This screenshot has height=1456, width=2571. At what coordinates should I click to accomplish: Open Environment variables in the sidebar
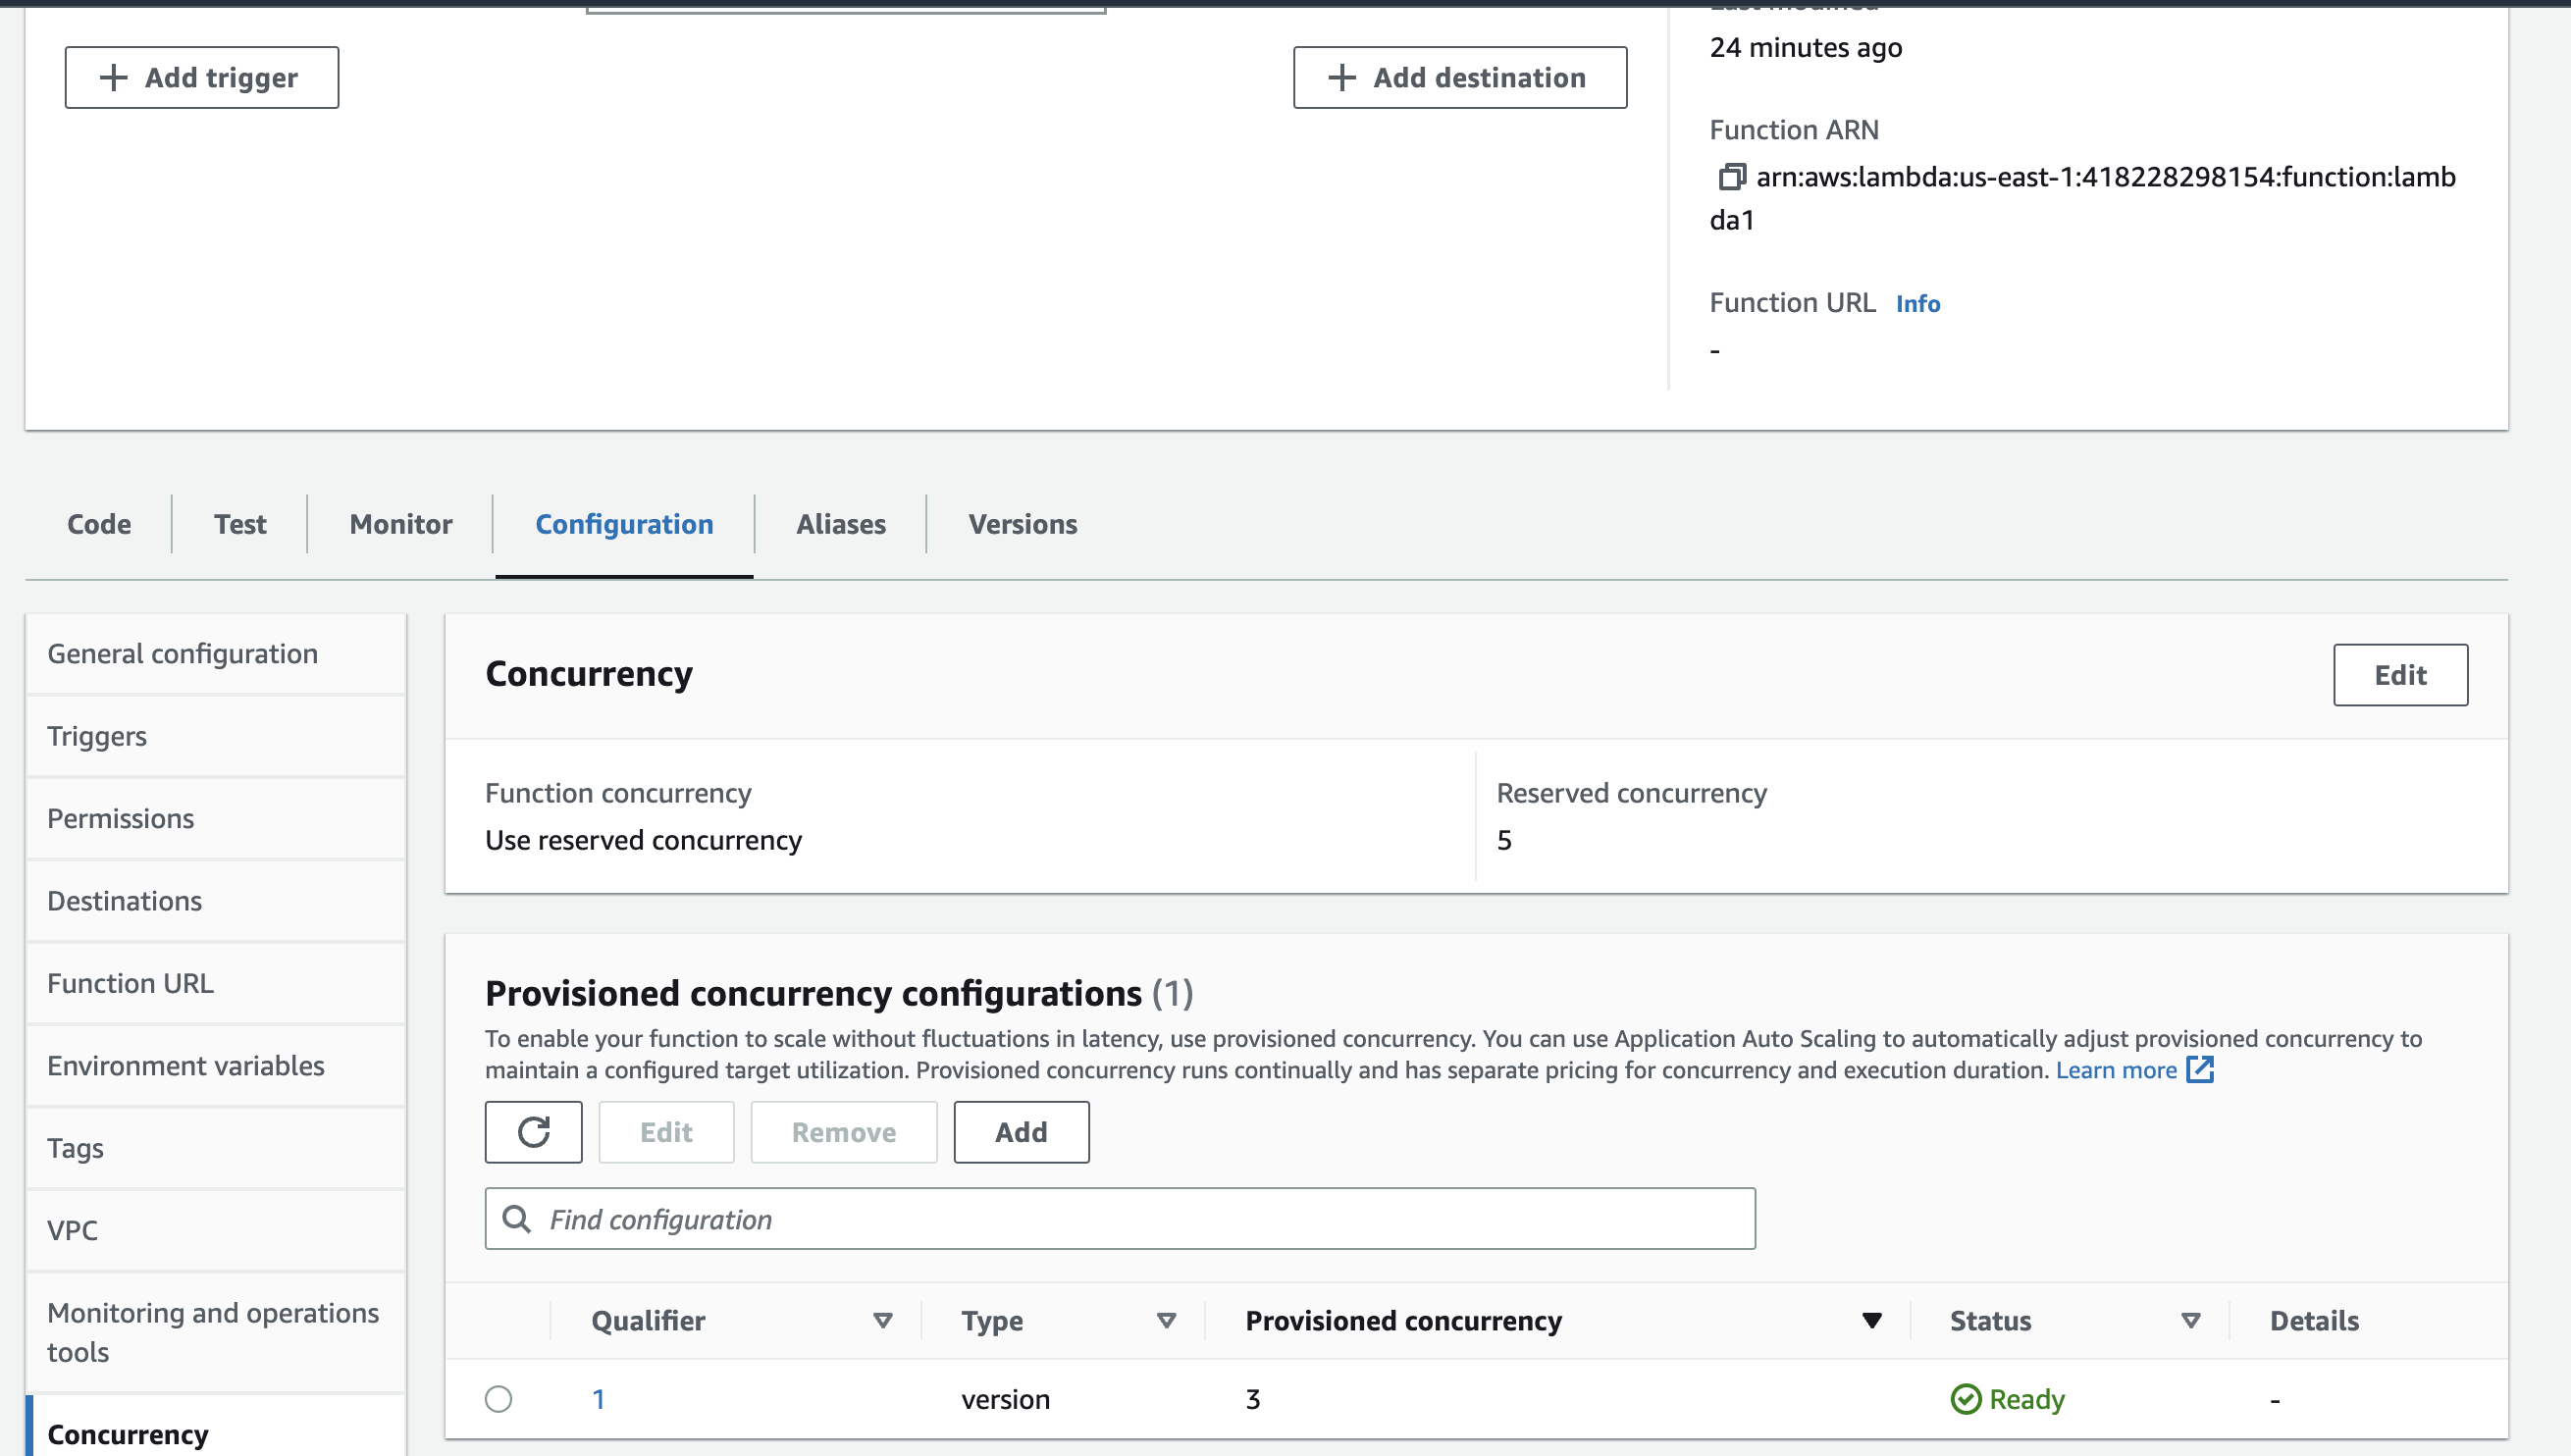pyautogui.click(x=186, y=1065)
